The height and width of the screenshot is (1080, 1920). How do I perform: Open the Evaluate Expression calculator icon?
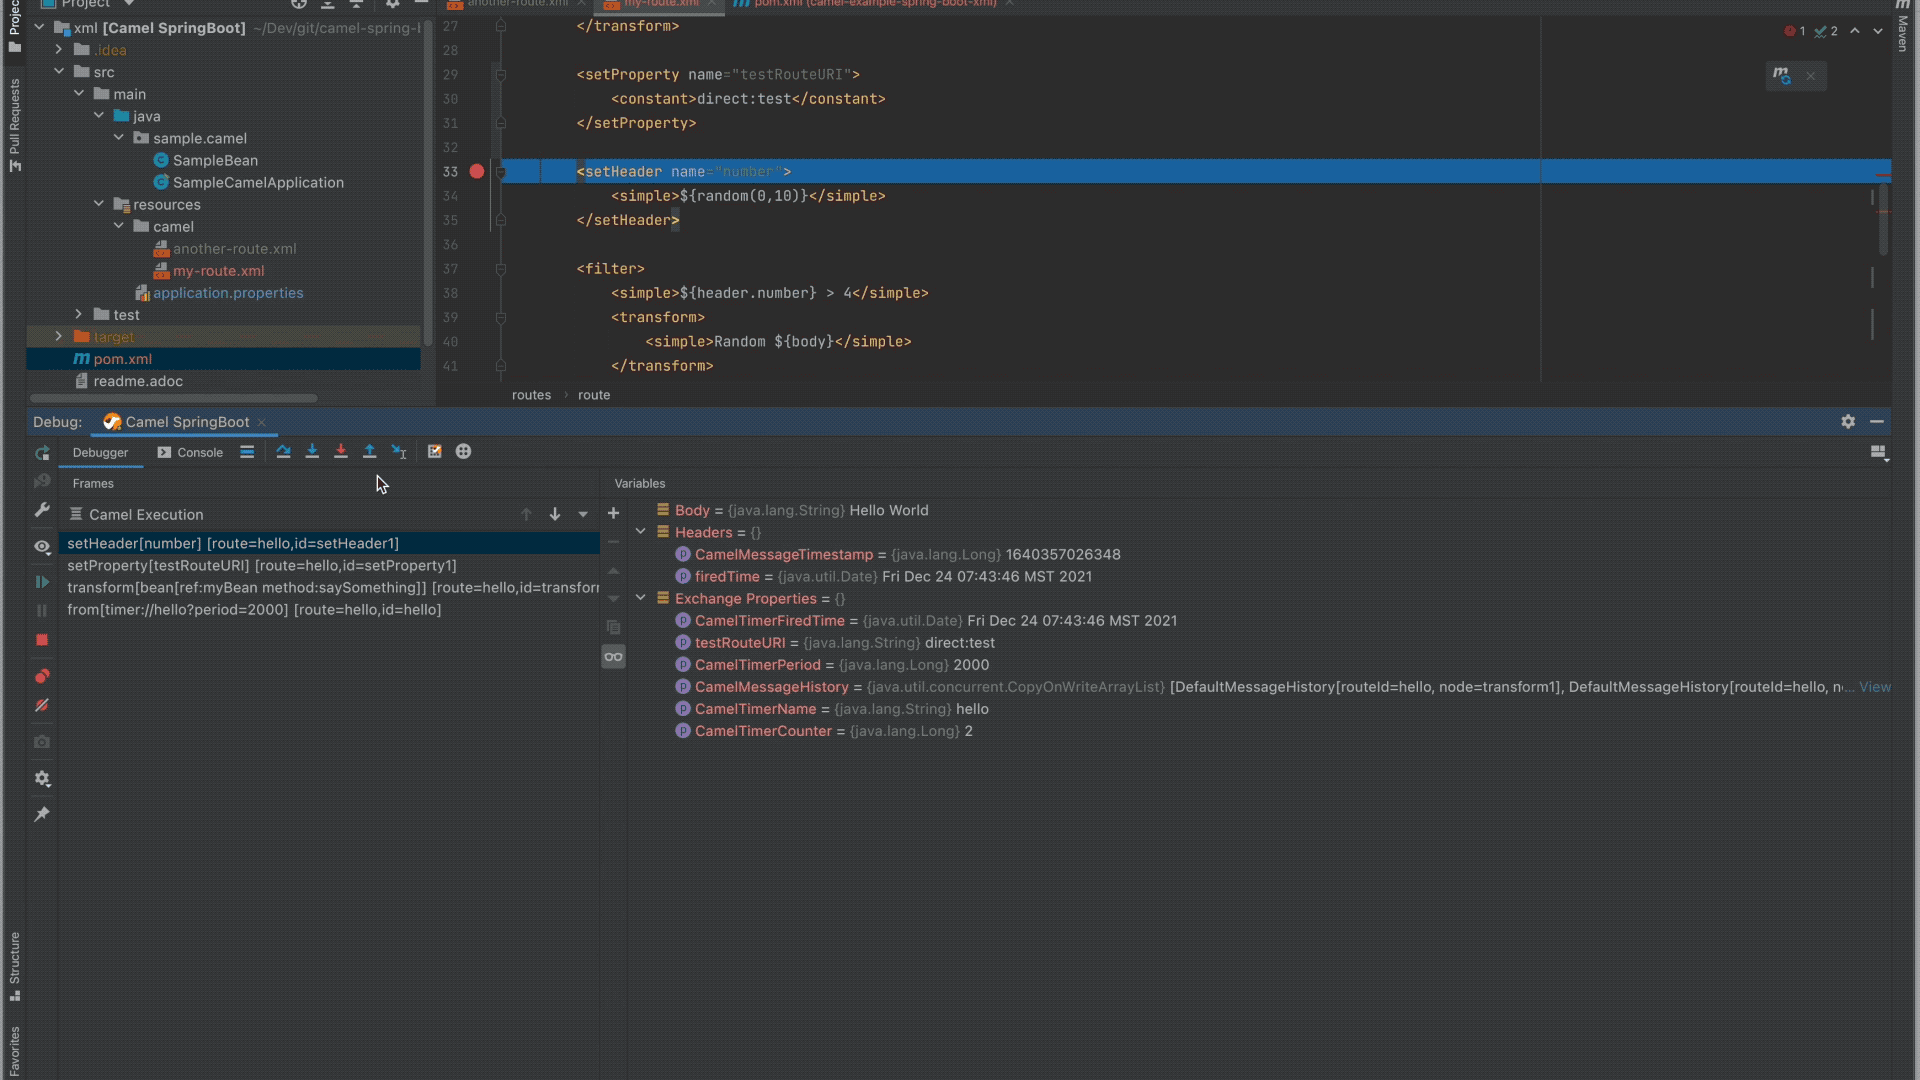(x=434, y=452)
